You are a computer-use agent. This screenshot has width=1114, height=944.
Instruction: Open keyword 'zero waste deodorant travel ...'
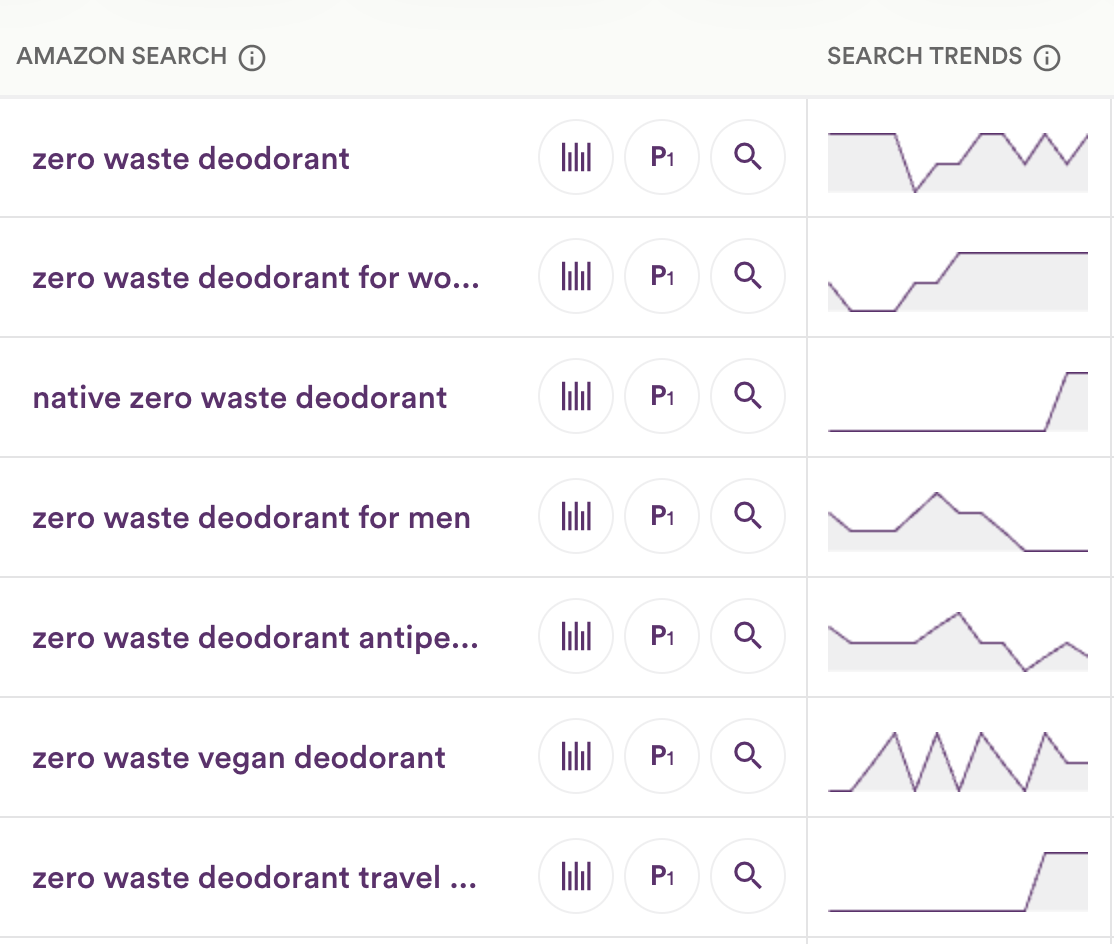pyautogui.click(x=254, y=878)
